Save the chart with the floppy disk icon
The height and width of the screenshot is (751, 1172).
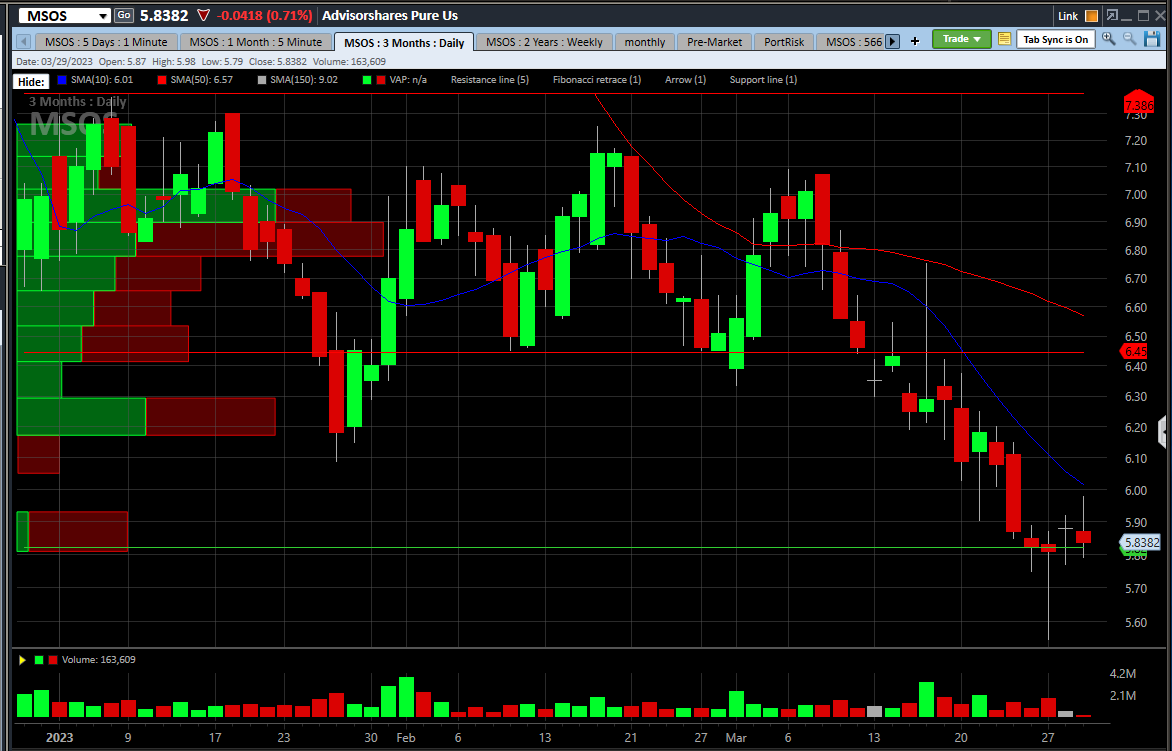coord(1151,39)
